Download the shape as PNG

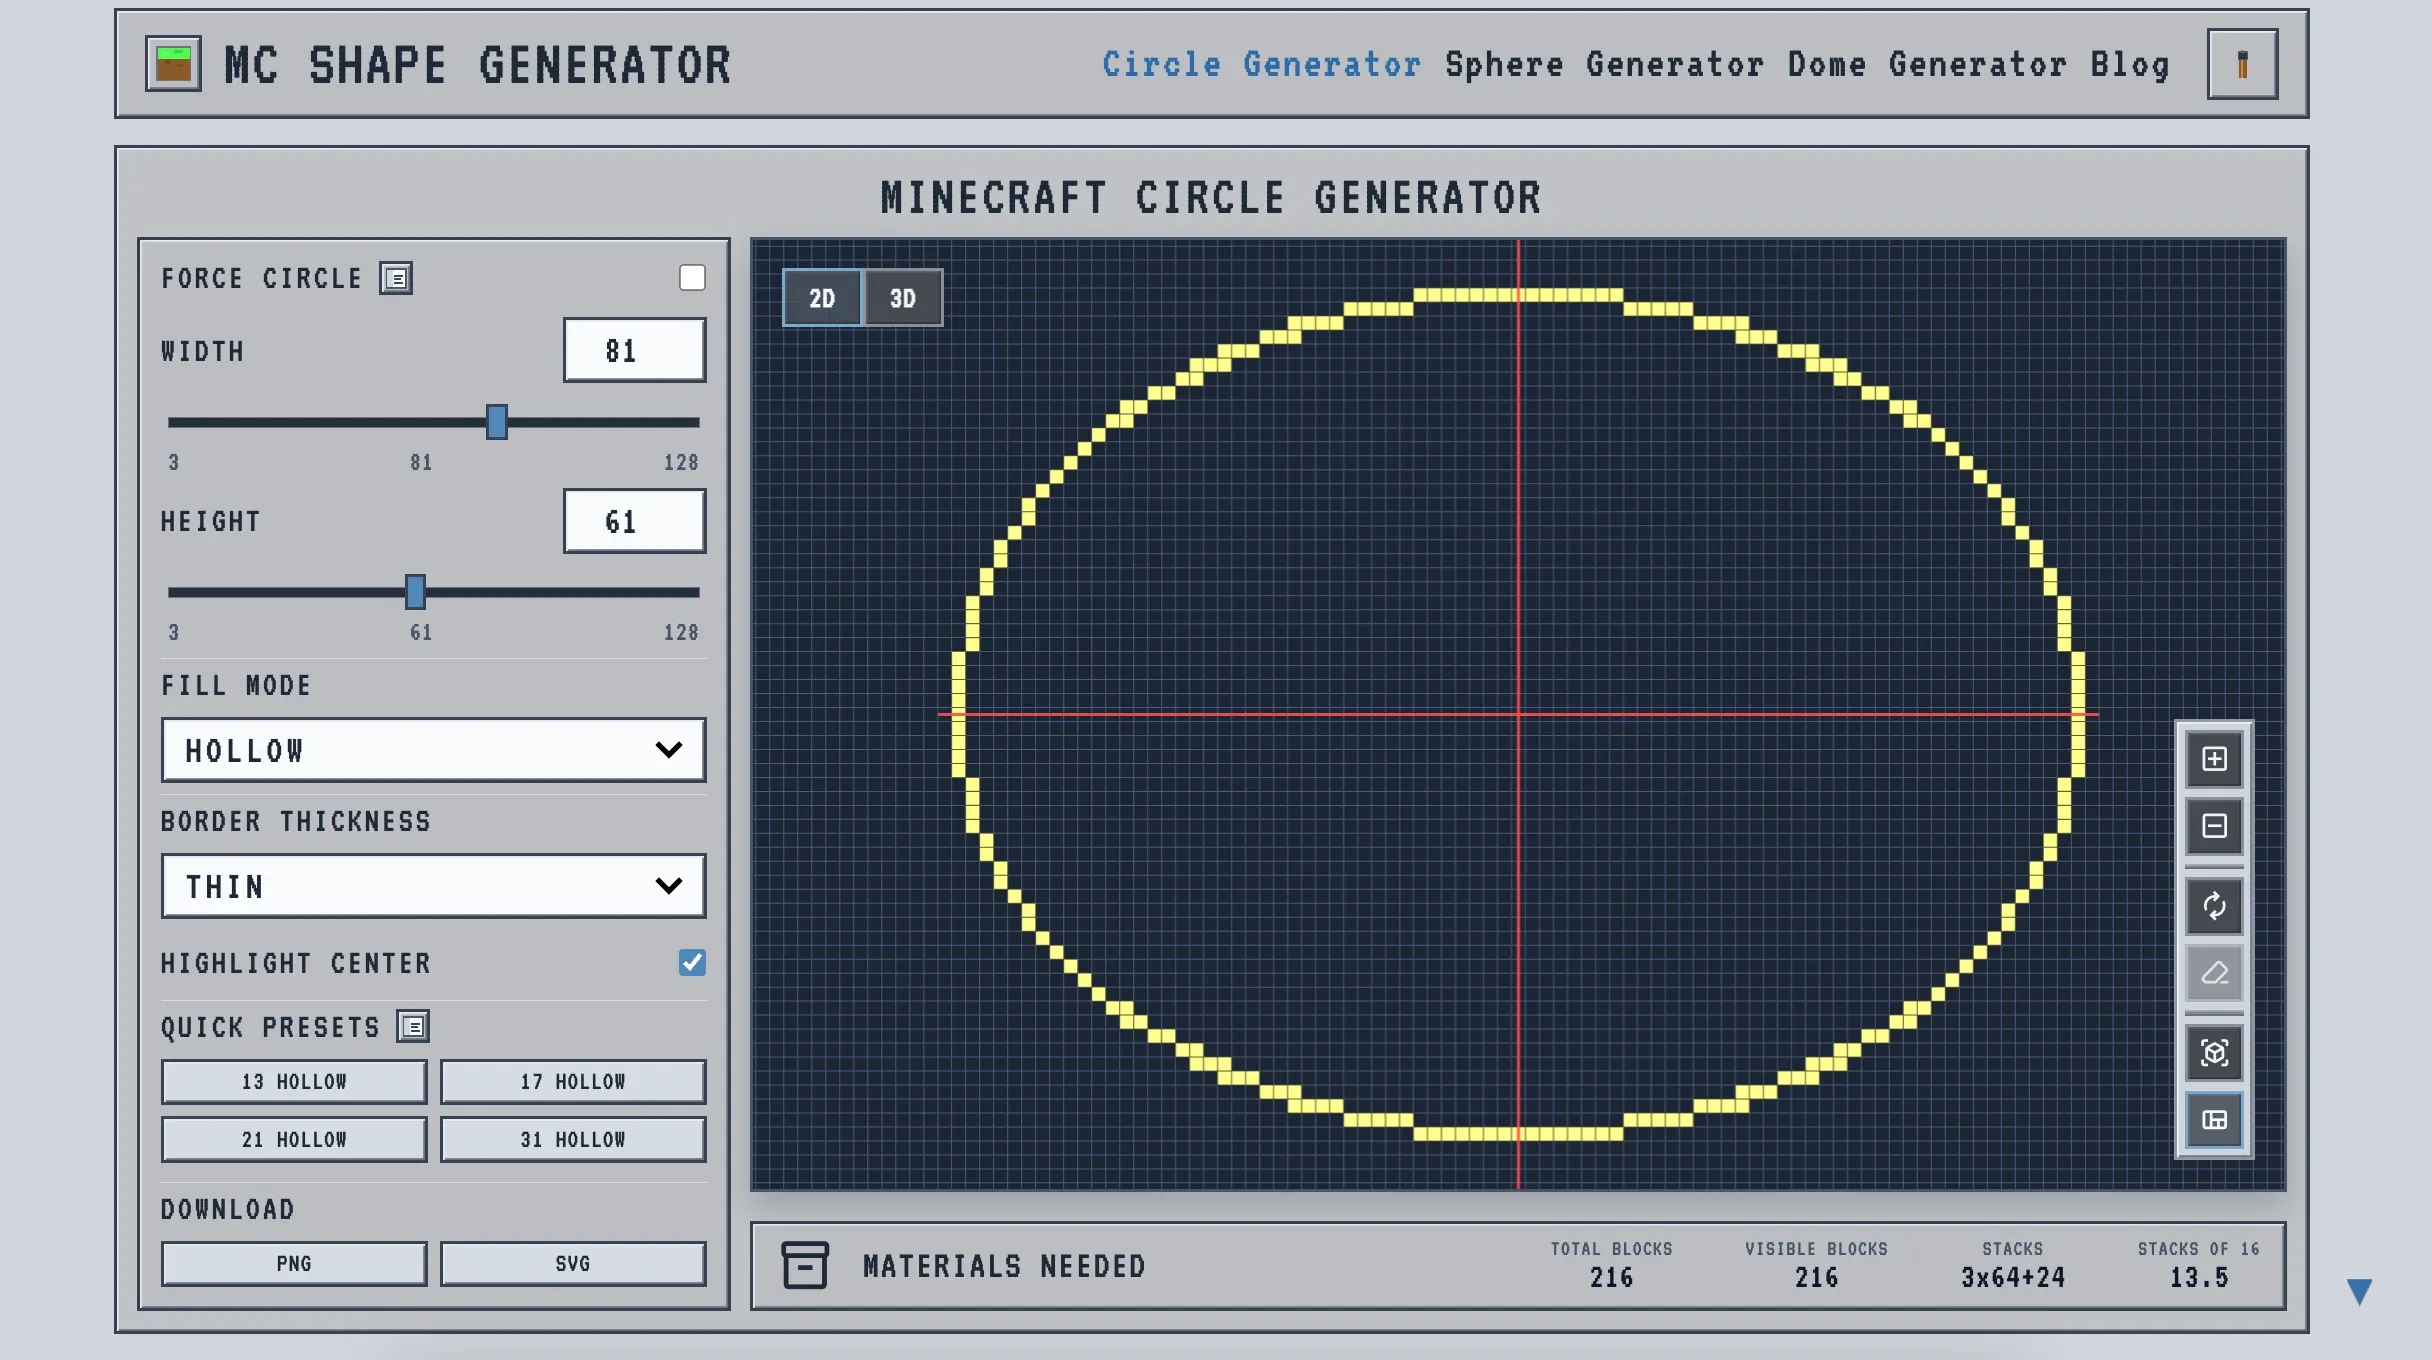pos(294,1264)
